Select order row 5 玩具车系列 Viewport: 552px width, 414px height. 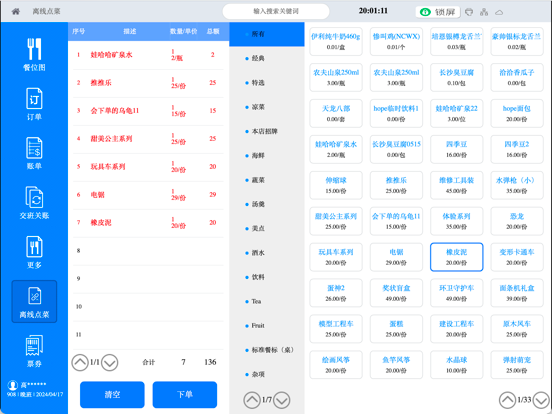point(148,167)
